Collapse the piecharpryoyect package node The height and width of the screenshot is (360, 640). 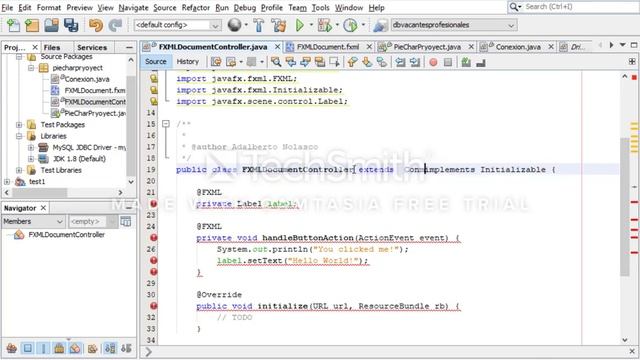[x=31, y=68]
